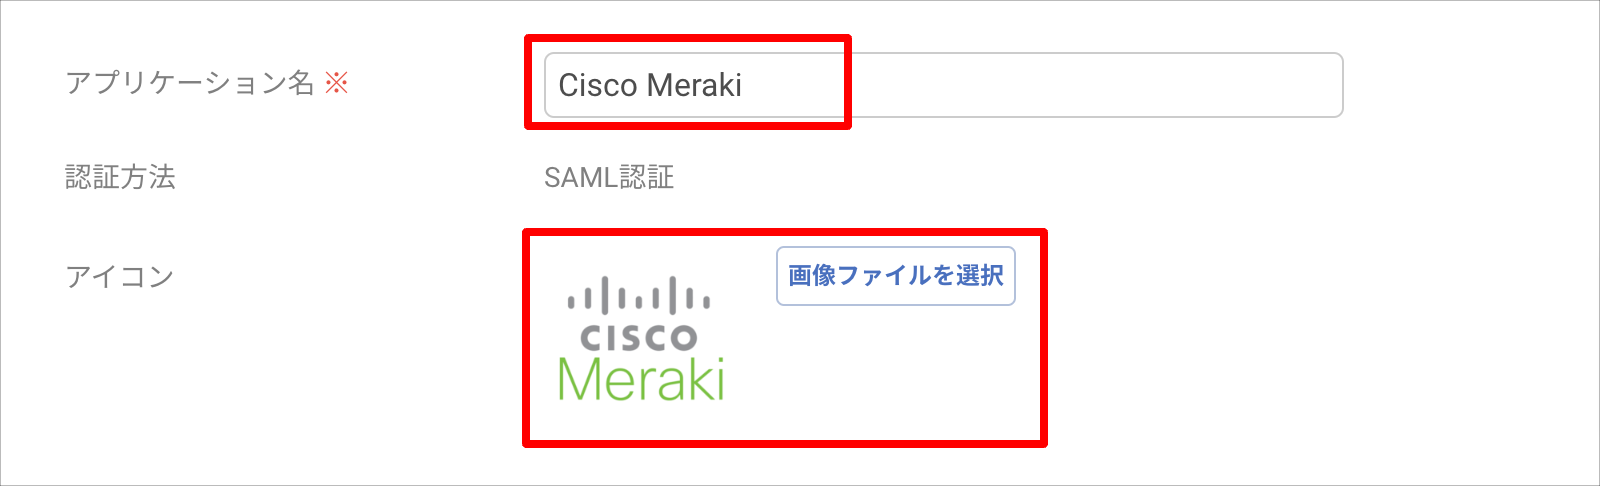Click the アプリケーション名 label

190,83
